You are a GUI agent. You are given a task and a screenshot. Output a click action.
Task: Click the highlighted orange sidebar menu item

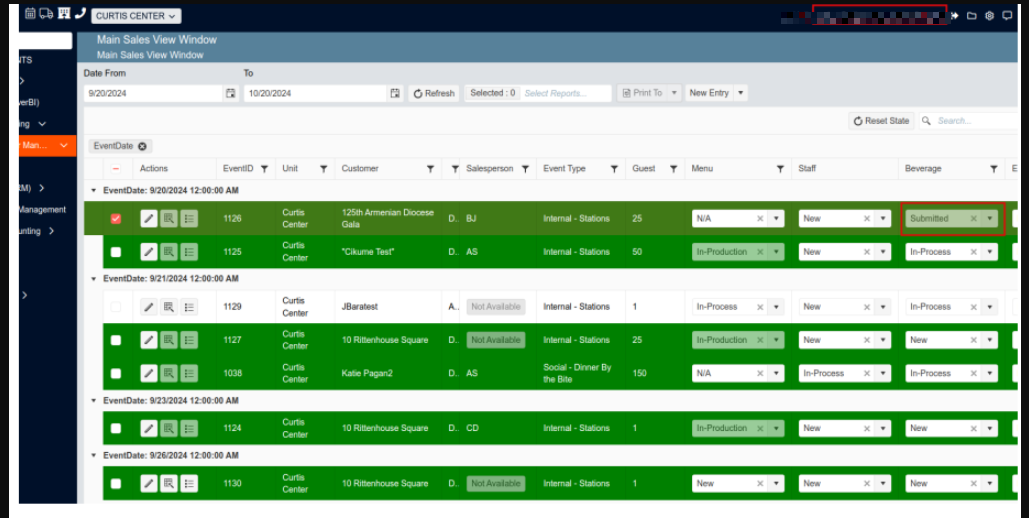click(38, 145)
